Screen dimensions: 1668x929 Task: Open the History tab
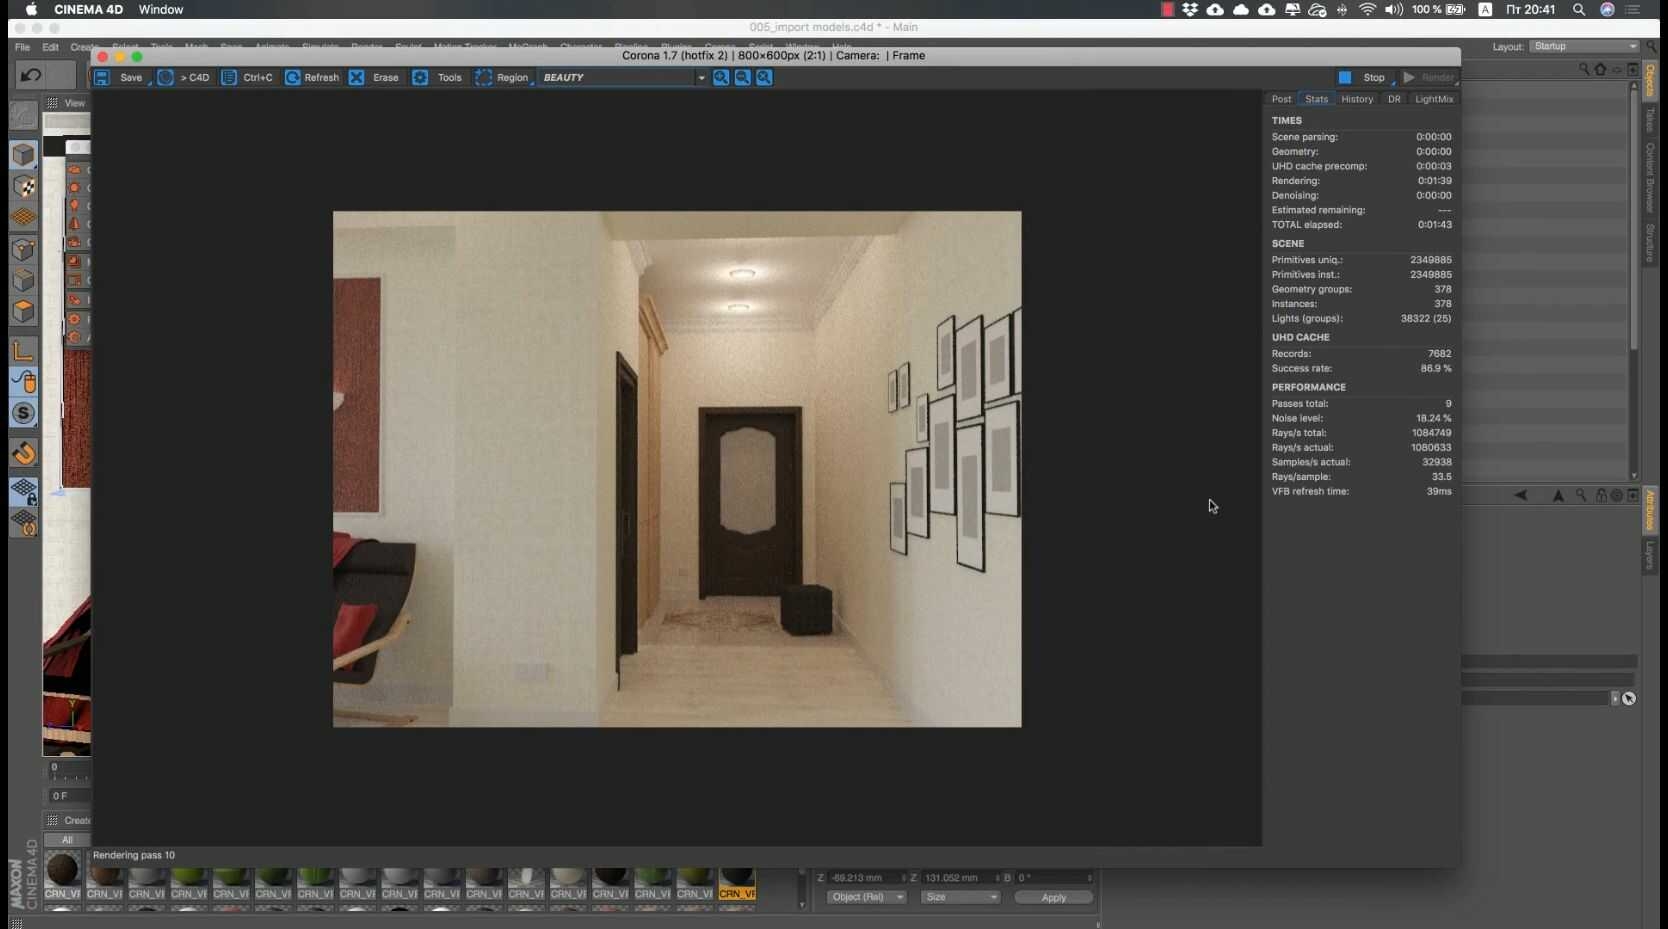(1357, 99)
